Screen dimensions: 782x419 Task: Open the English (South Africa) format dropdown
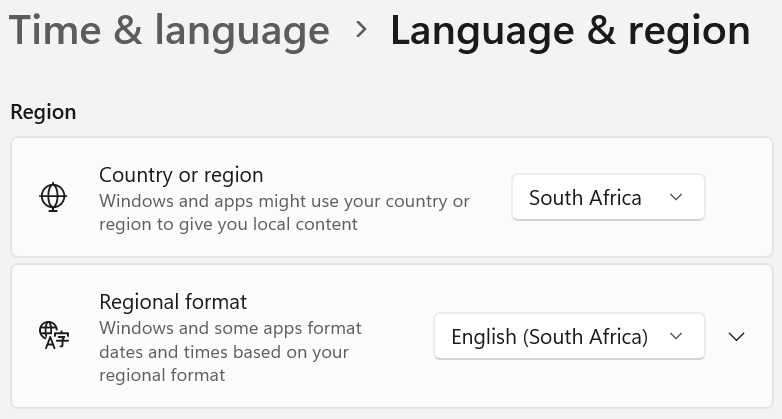569,336
